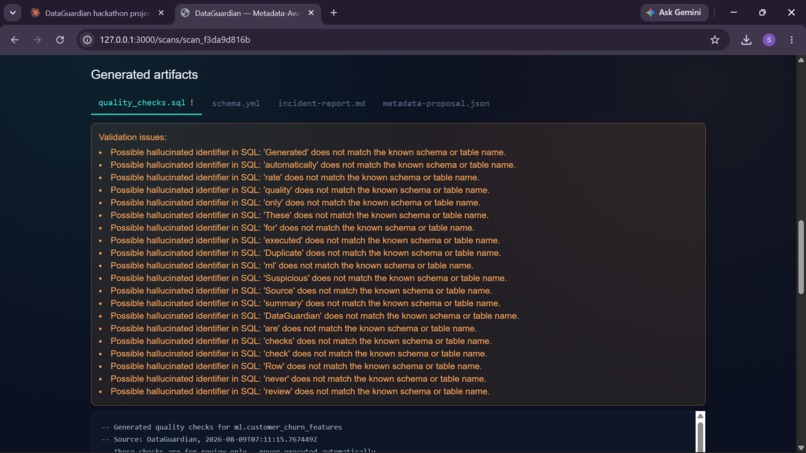Select the issue line mentioning 'never'
Screen dimensions: 806x453
click(x=298, y=379)
